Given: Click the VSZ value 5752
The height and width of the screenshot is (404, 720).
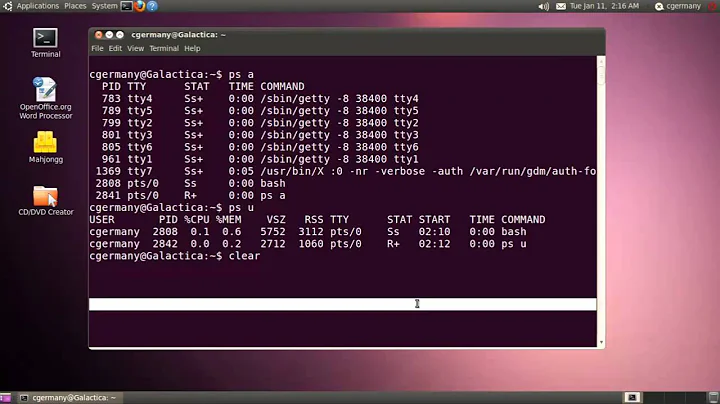Looking at the screenshot, I should pyautogui.click(x=273, y=232).
